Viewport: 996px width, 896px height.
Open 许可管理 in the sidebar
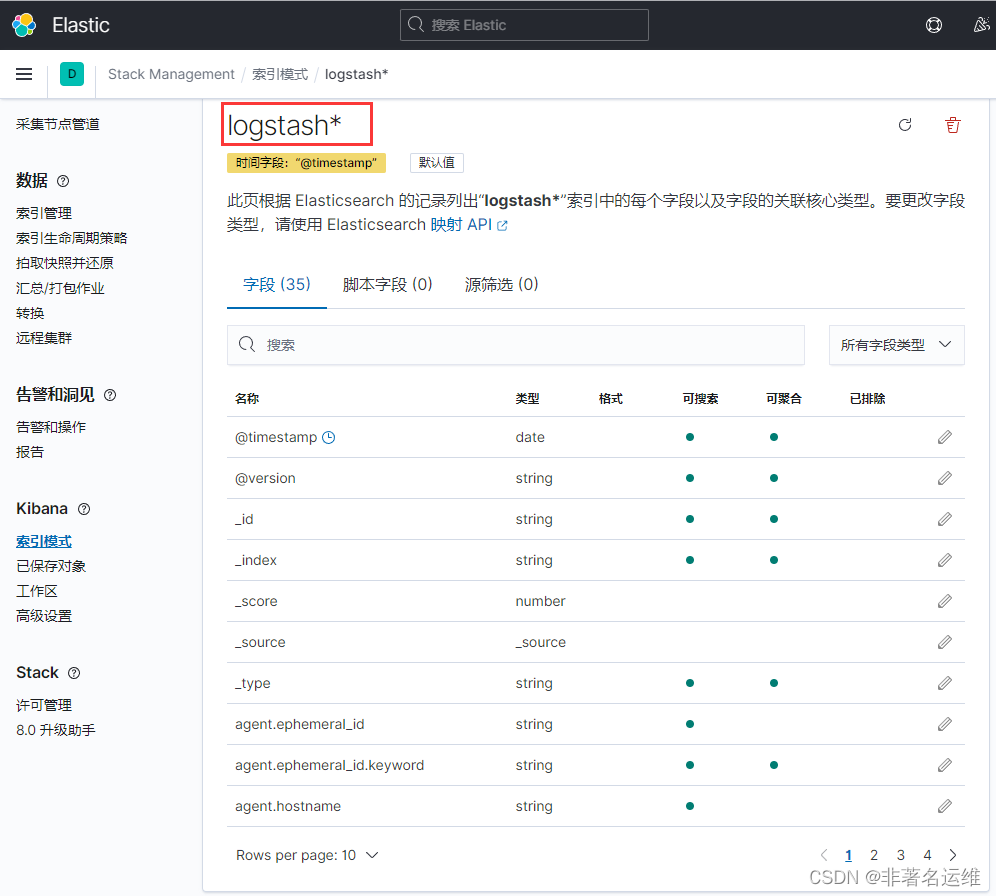click(44, 705)
